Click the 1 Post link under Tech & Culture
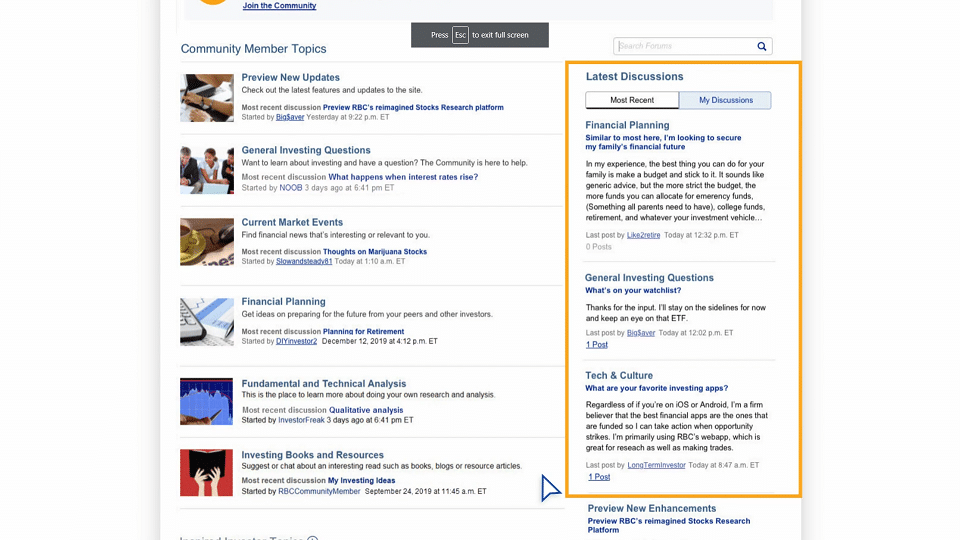The height and width of the screenshot is (540, 960). [x=599, y=477]
